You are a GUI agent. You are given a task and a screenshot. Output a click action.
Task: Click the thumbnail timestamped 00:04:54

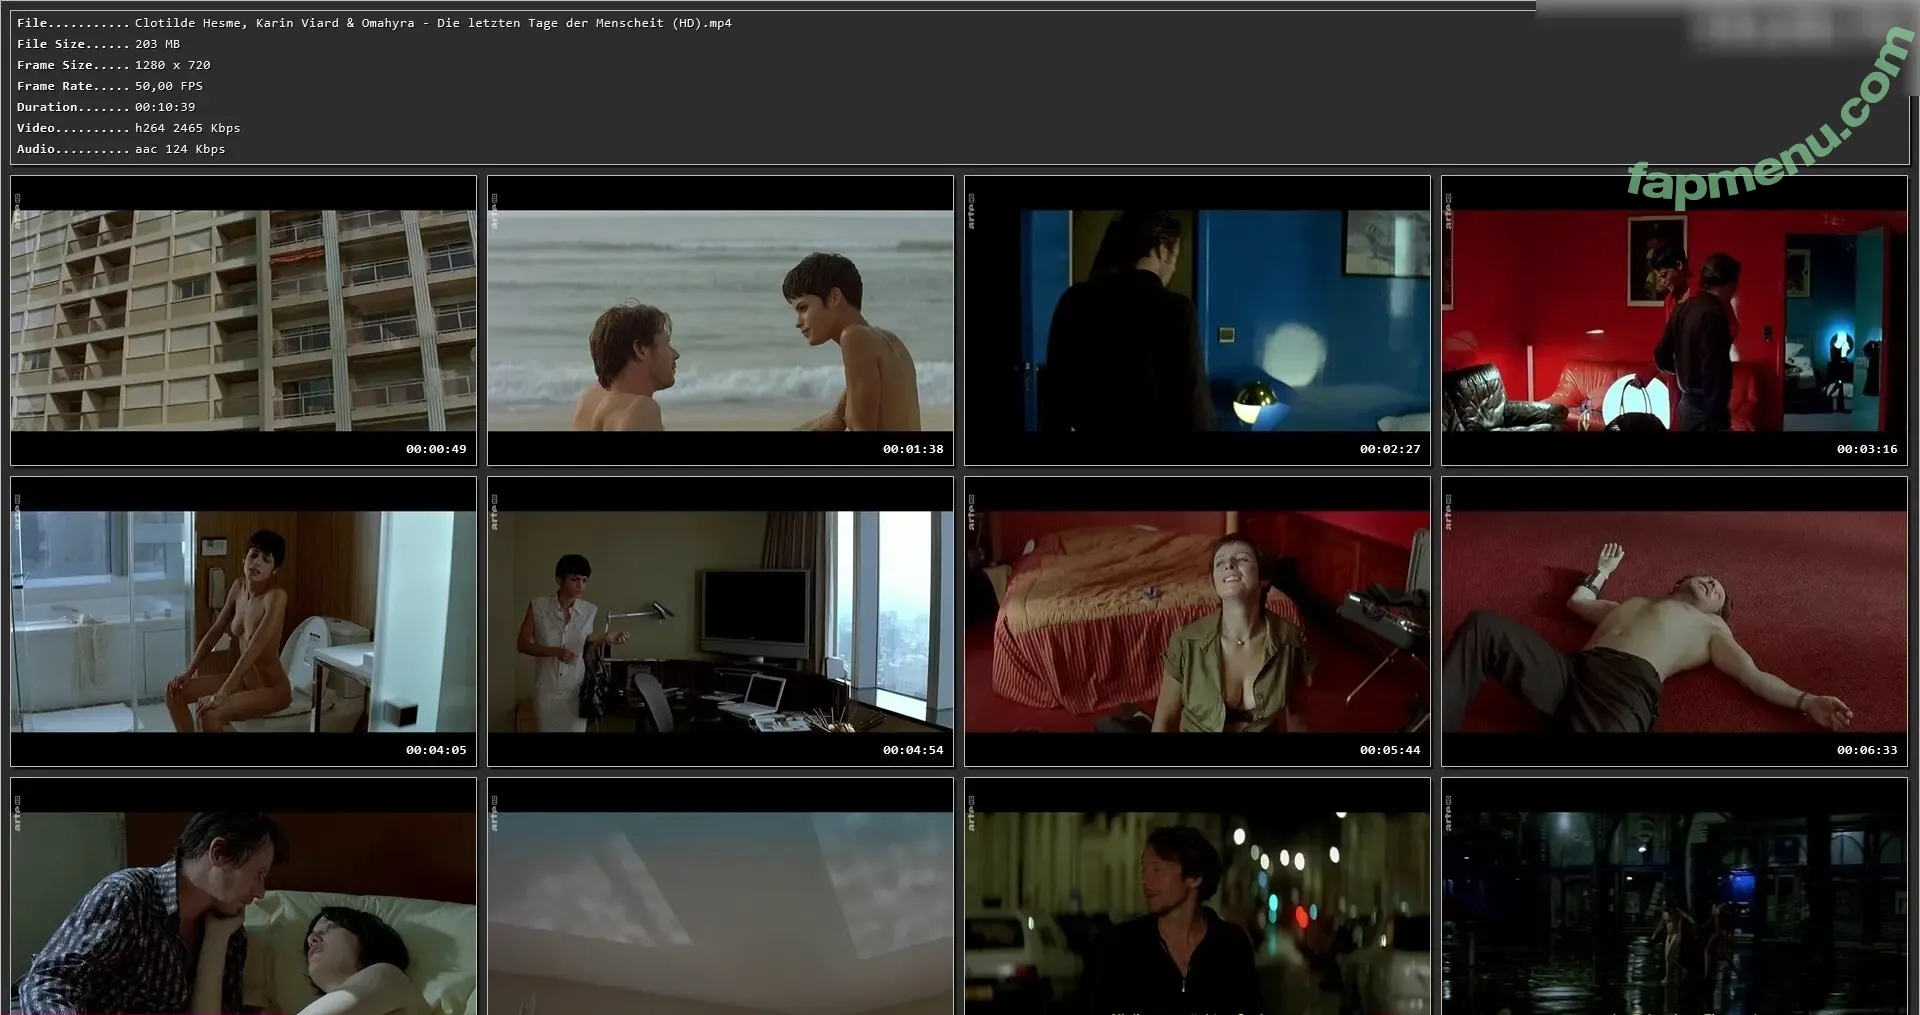point(720,622)
